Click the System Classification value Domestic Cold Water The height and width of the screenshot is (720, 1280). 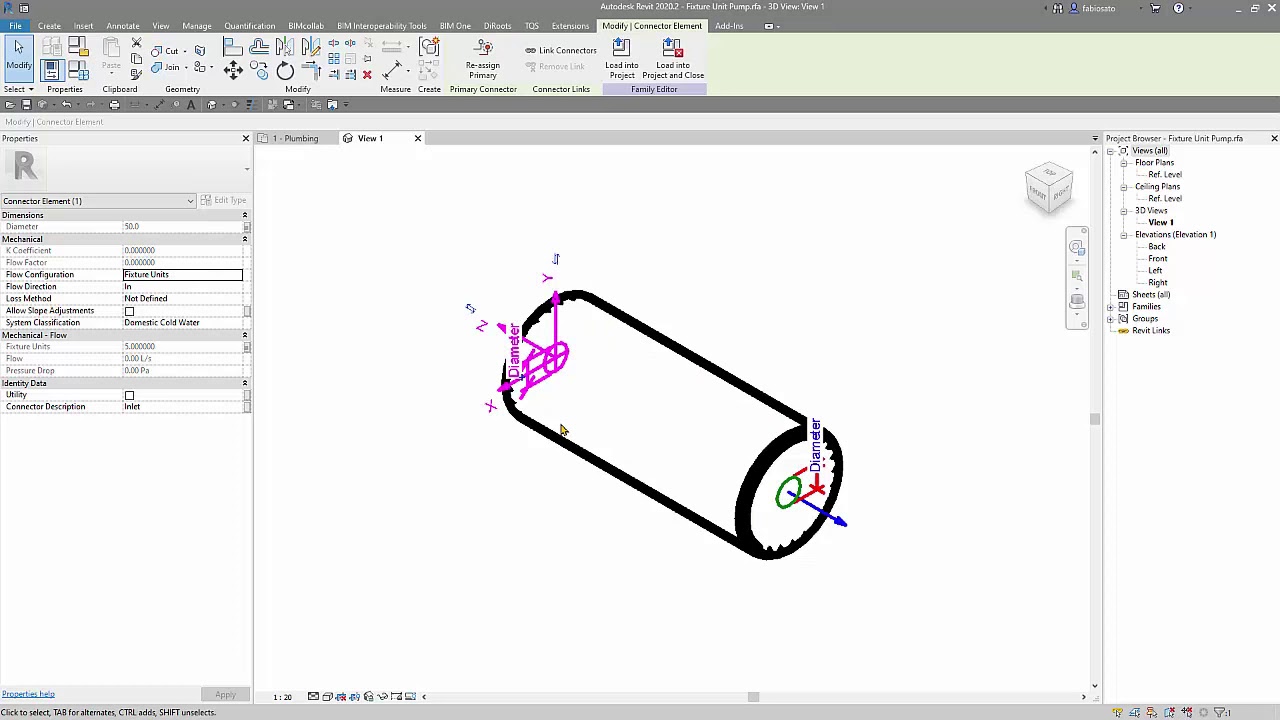(182, 323)
